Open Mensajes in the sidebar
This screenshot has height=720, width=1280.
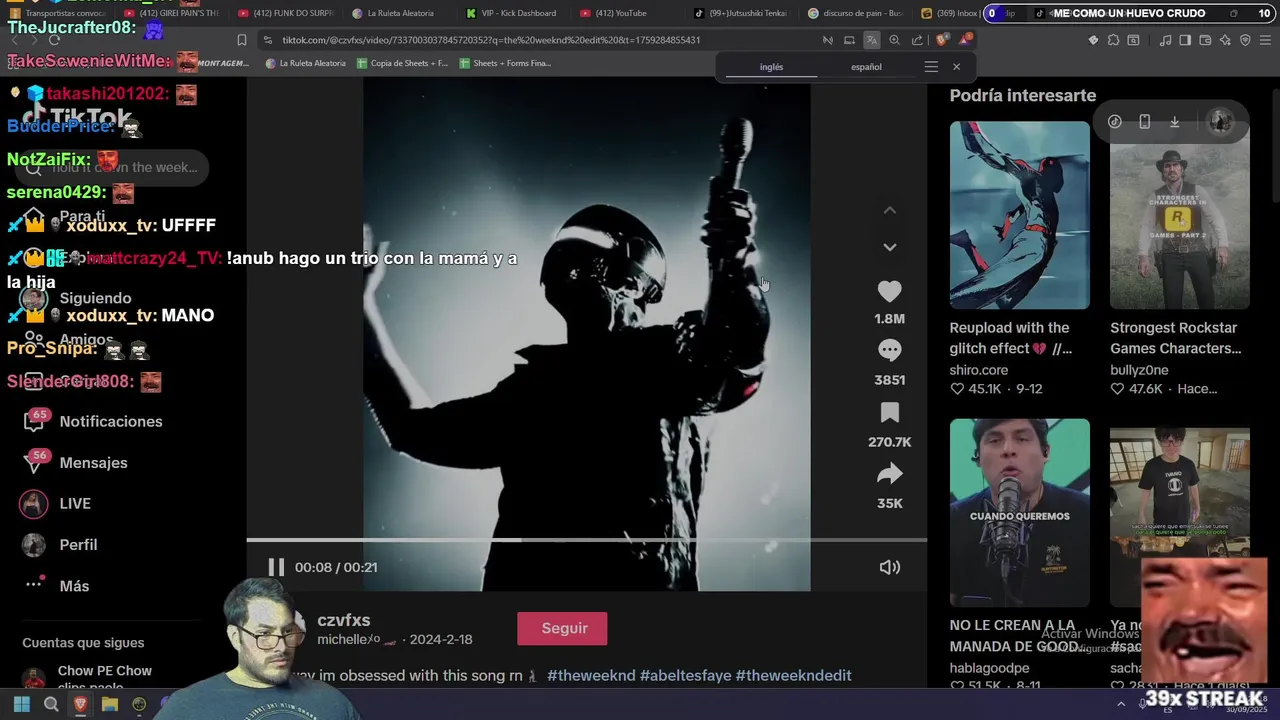pyautogui.click(x=75, y=463)
